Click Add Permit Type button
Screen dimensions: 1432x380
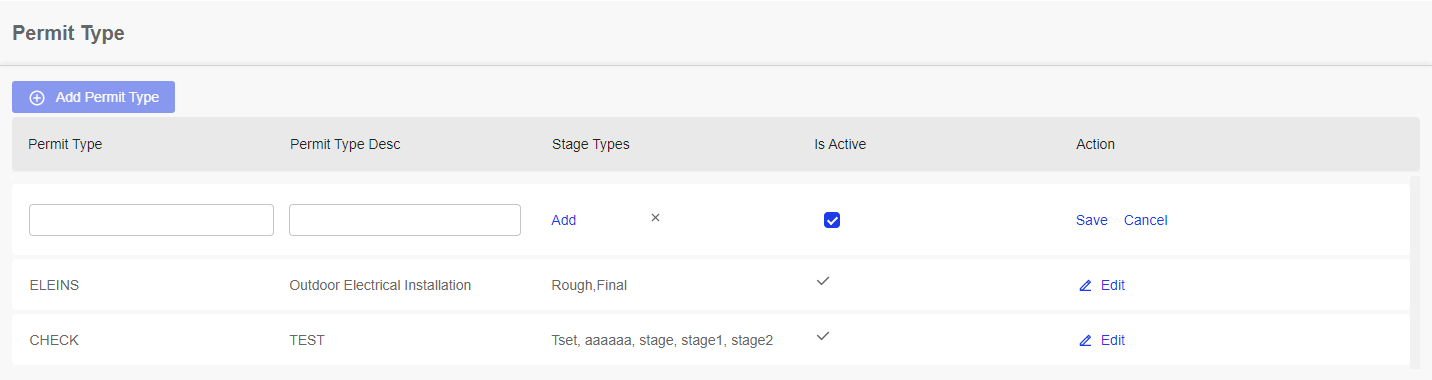click(x=93, y=97)
